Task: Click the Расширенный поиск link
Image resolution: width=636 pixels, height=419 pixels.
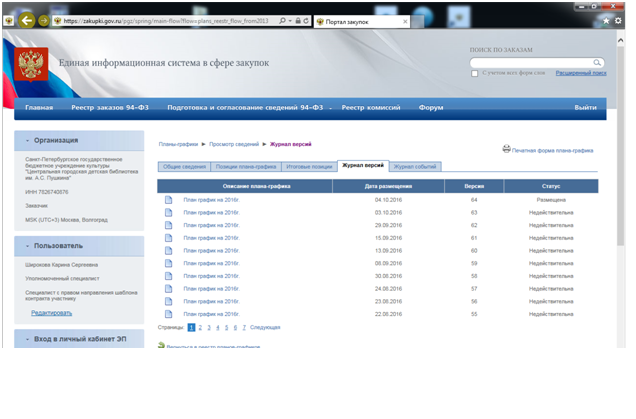Action: 581,73
